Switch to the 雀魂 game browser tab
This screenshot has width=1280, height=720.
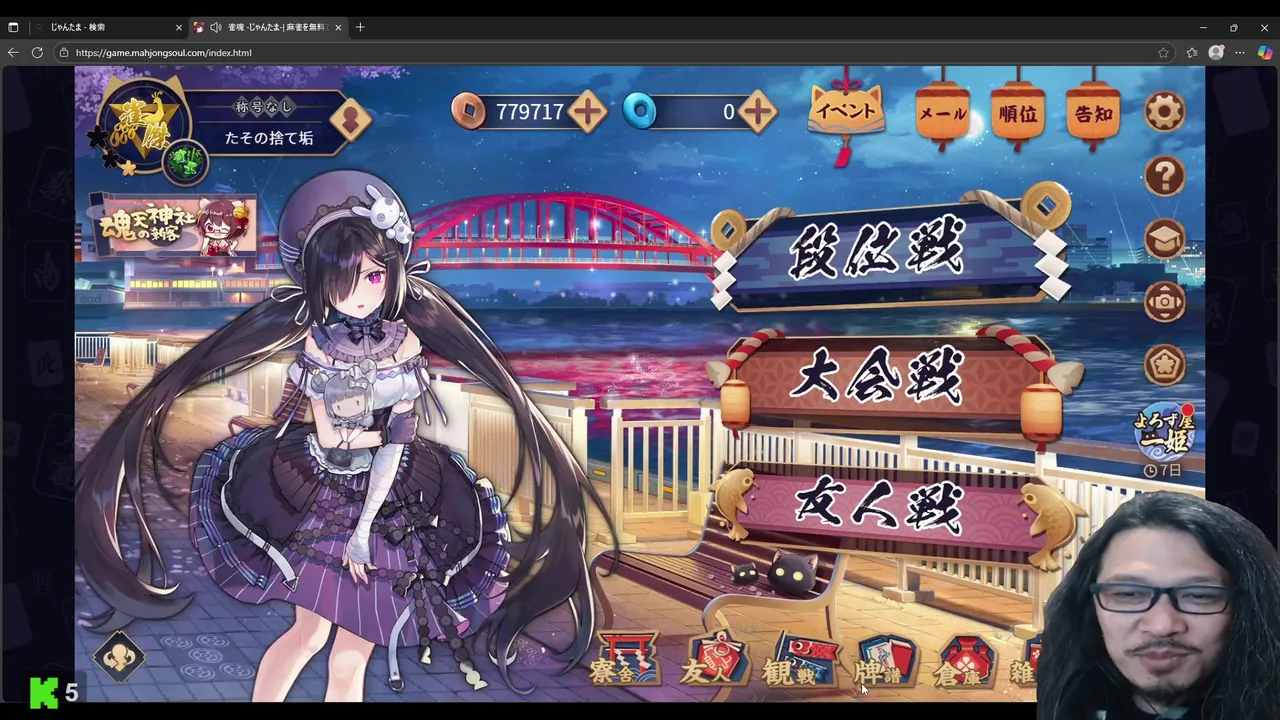pyautogui.click(x=267, y=27)
